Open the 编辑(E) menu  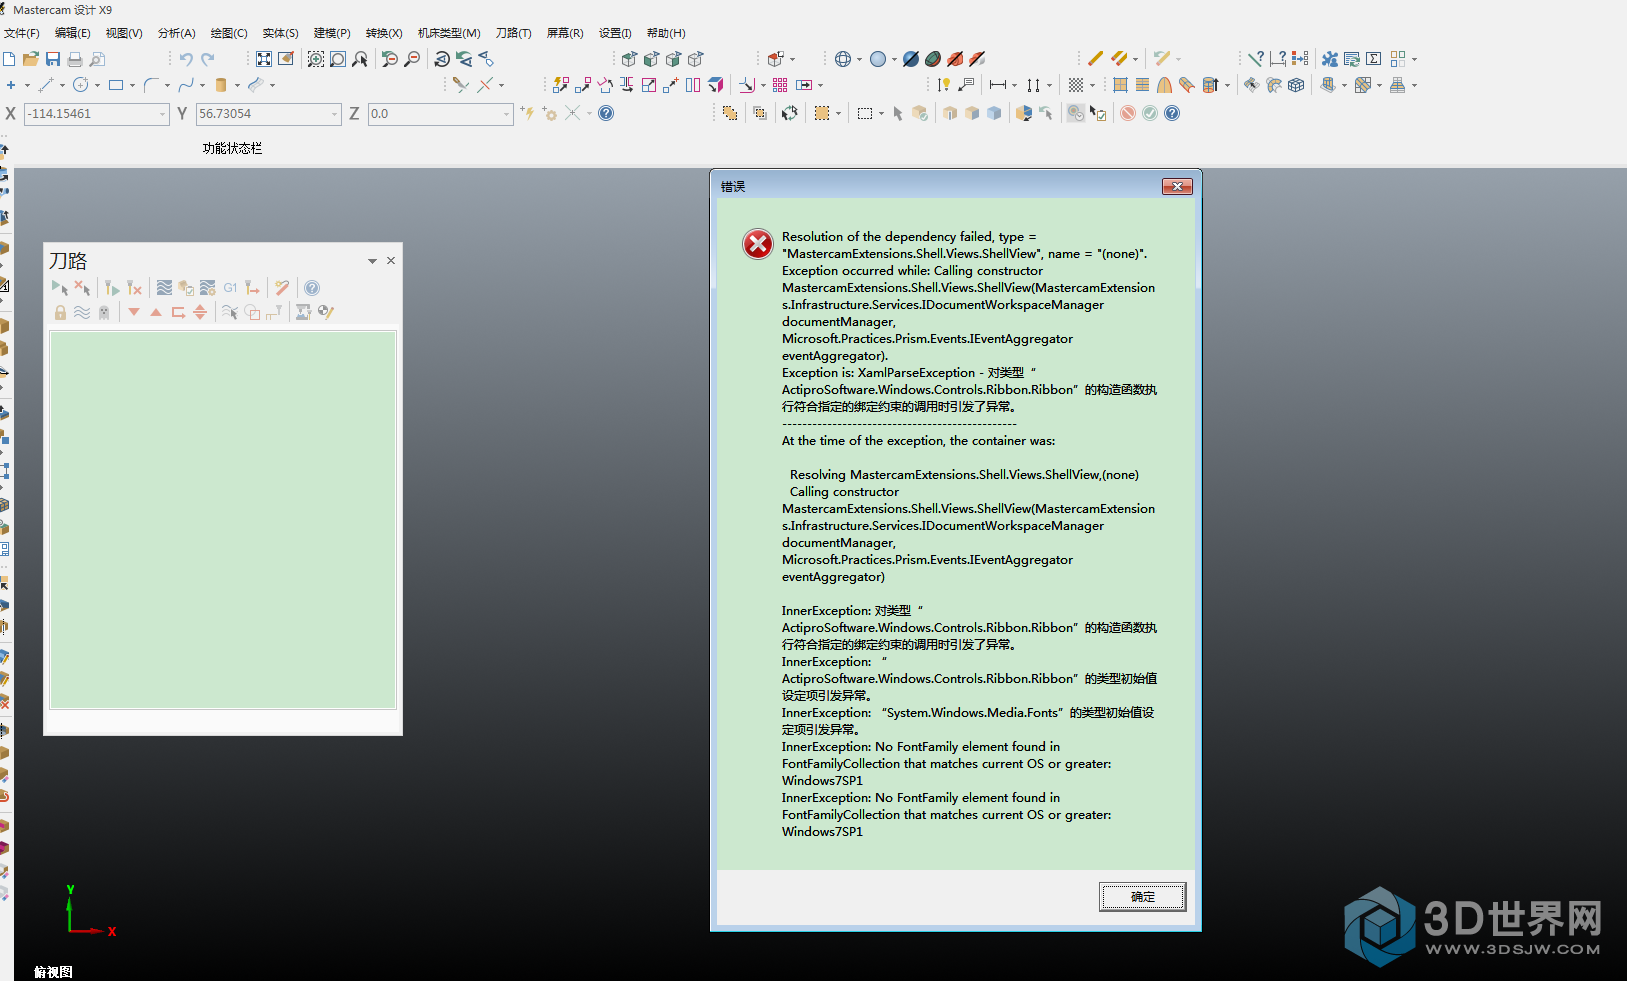72,33
